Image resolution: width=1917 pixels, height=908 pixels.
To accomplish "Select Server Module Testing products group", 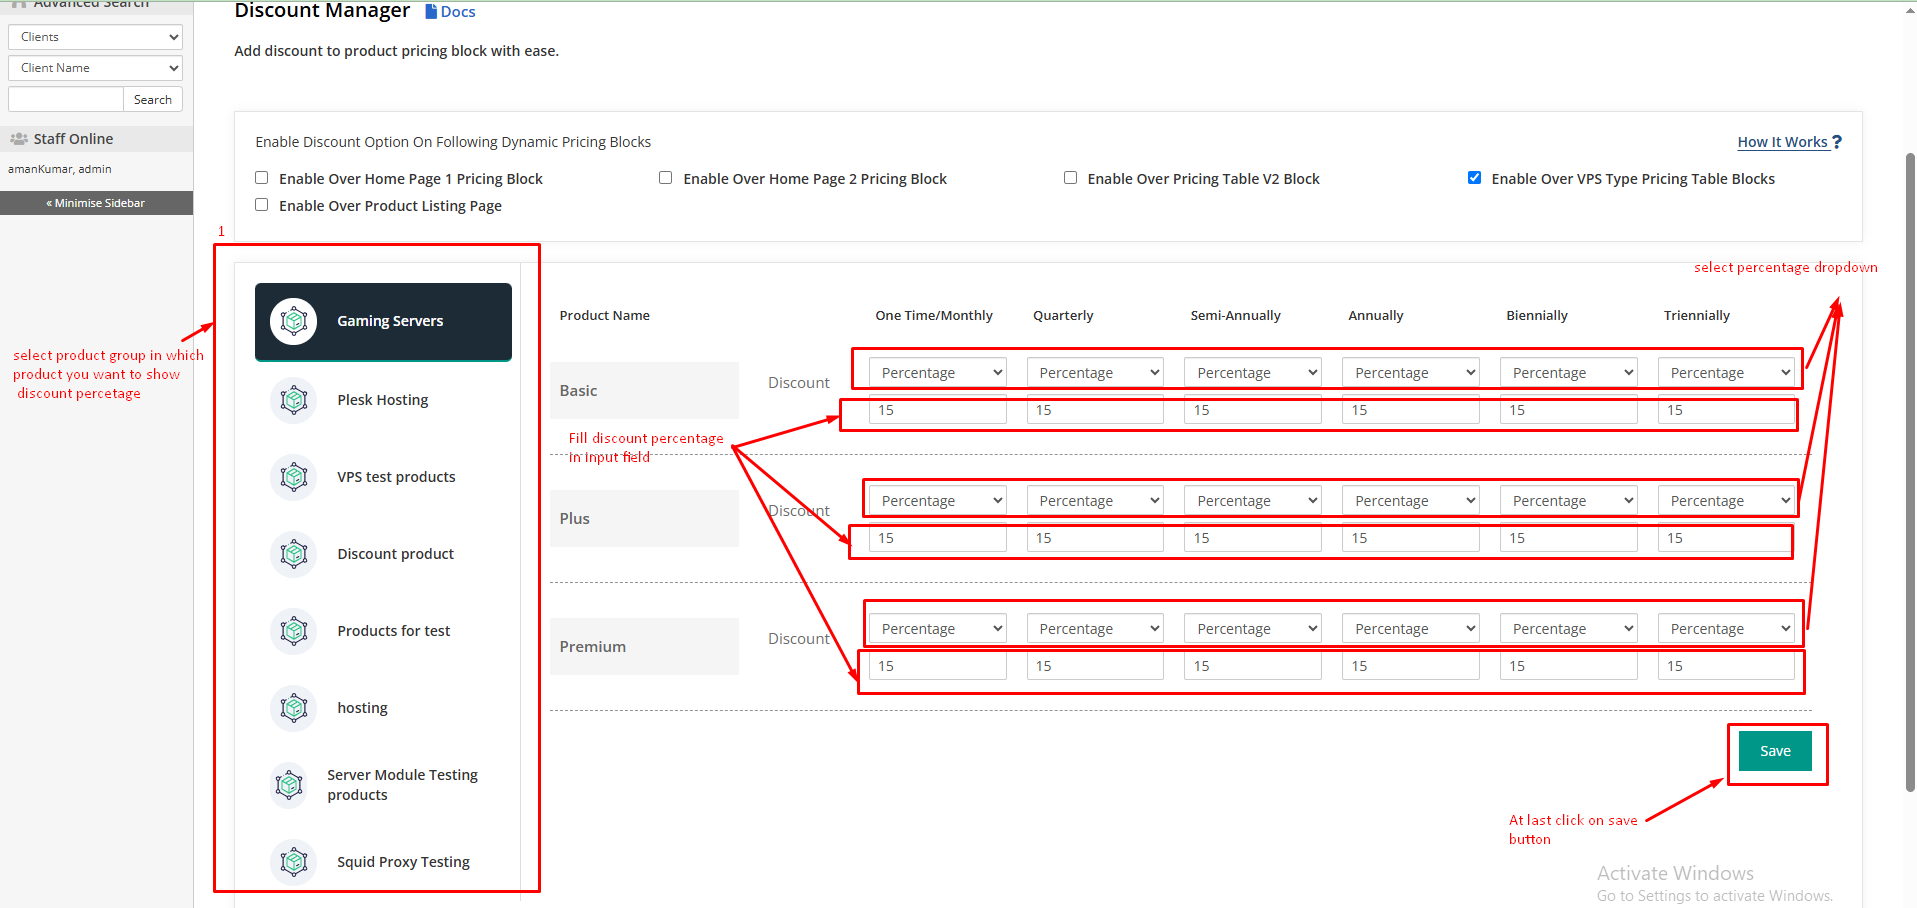I will pyautogui.click(x=402, y=785).
